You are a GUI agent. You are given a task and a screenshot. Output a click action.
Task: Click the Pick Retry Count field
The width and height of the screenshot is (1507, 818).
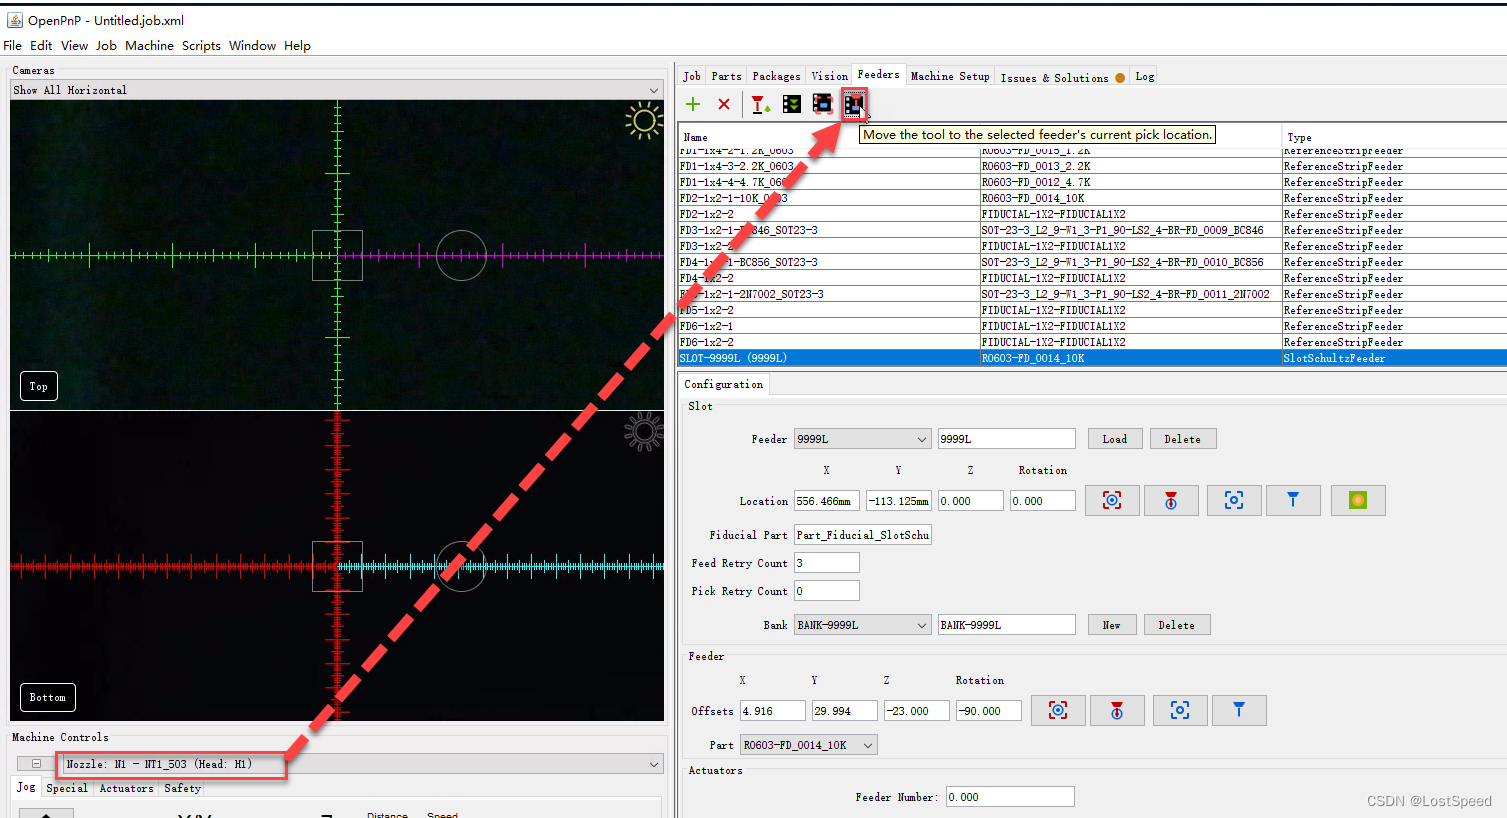coord(826,591)
